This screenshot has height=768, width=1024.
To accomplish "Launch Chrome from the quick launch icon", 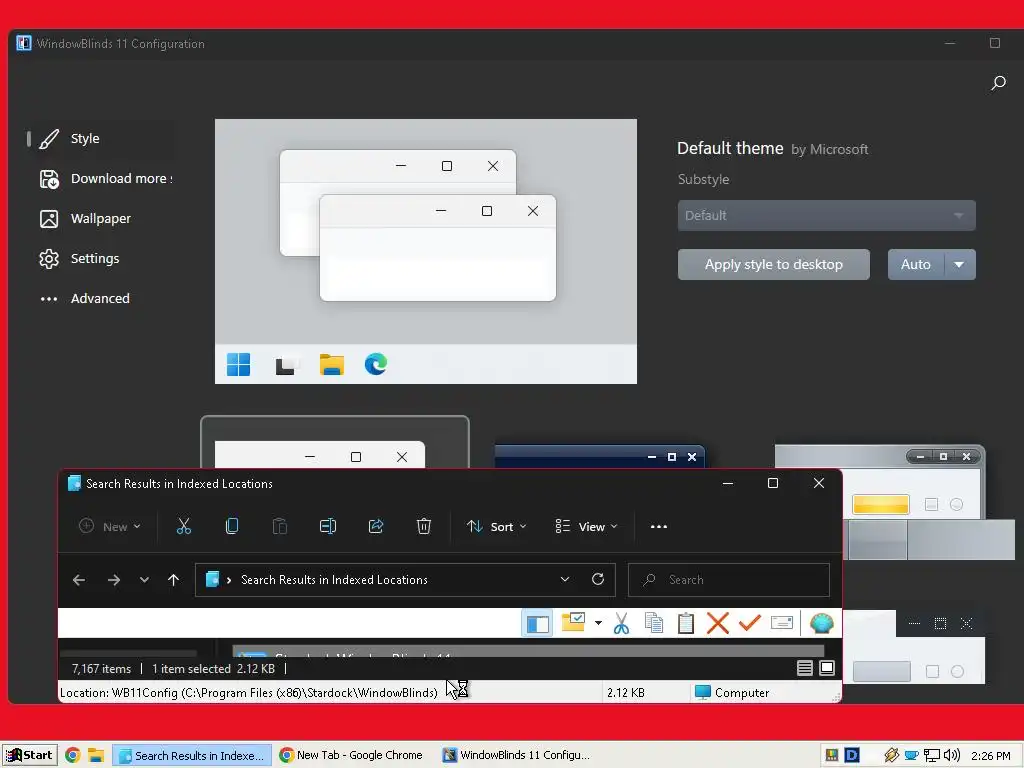I will tap(72, 756).
